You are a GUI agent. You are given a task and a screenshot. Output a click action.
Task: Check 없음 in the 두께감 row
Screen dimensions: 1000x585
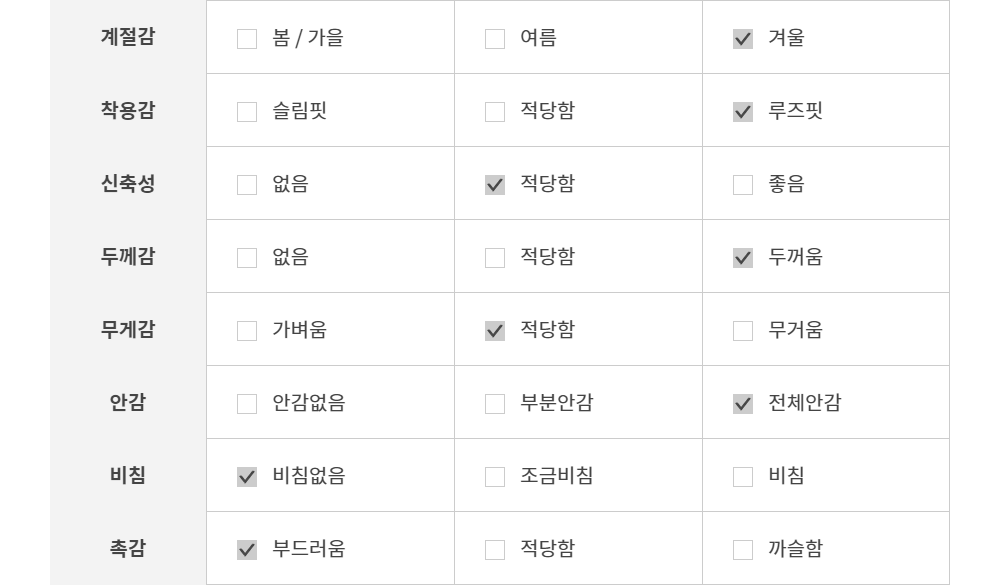(247, 258)
